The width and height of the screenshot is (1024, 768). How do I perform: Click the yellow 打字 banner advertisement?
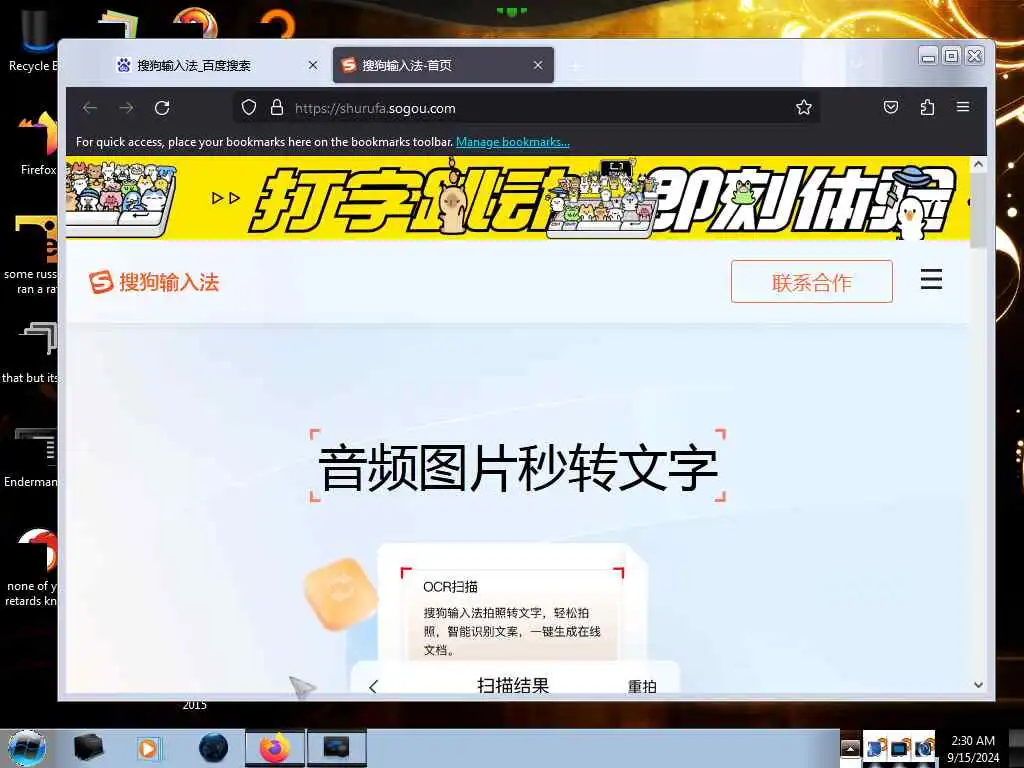pyautogui.click(x=518, y=198)
